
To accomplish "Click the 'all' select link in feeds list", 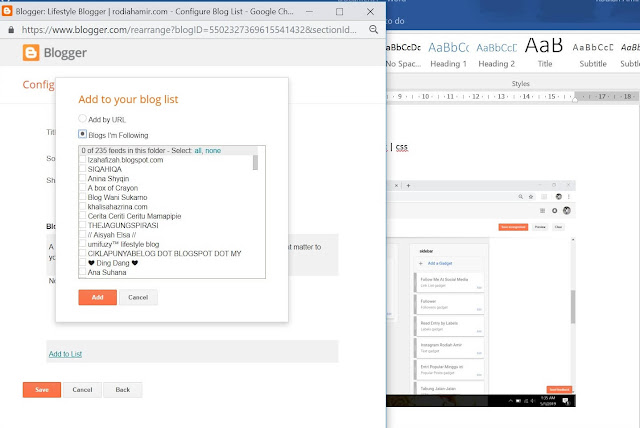I will tap(198, 151).
